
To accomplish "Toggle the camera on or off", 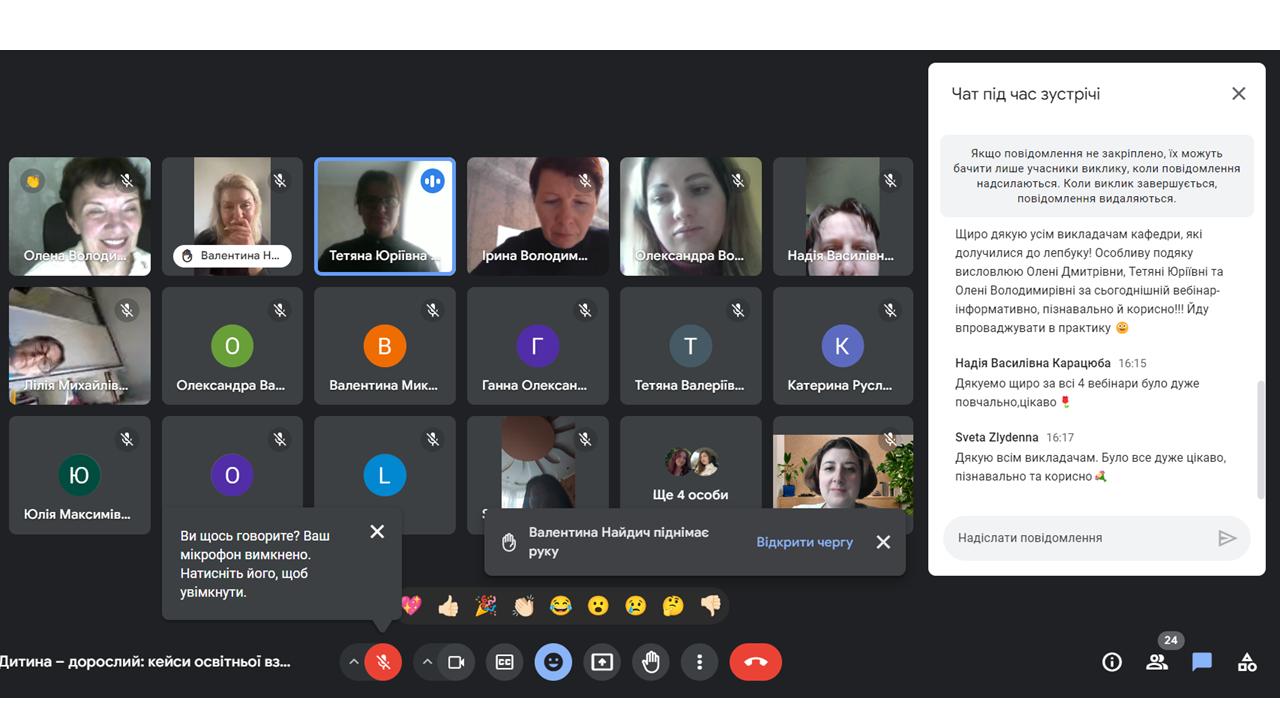I will point(456,662).
